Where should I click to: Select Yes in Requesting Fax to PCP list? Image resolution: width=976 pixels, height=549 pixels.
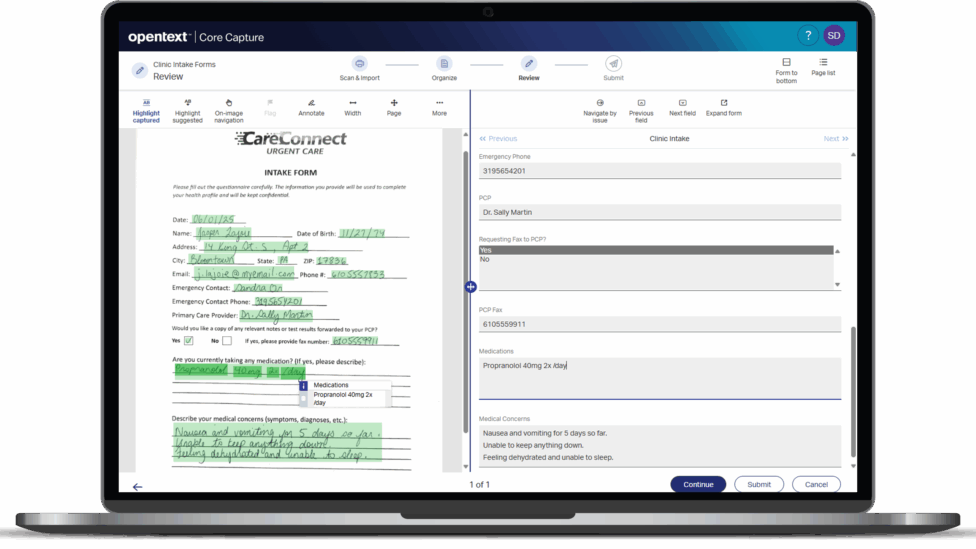point(655,250)
